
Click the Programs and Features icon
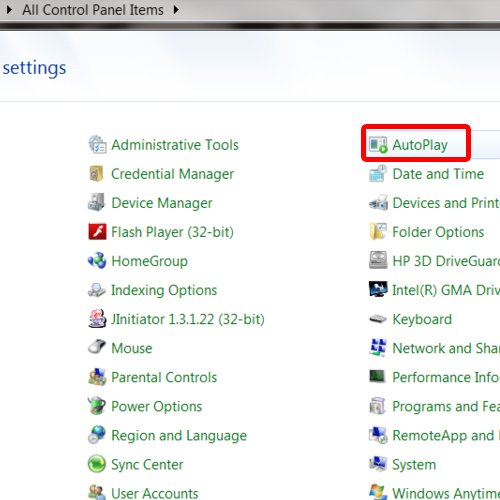378,406
